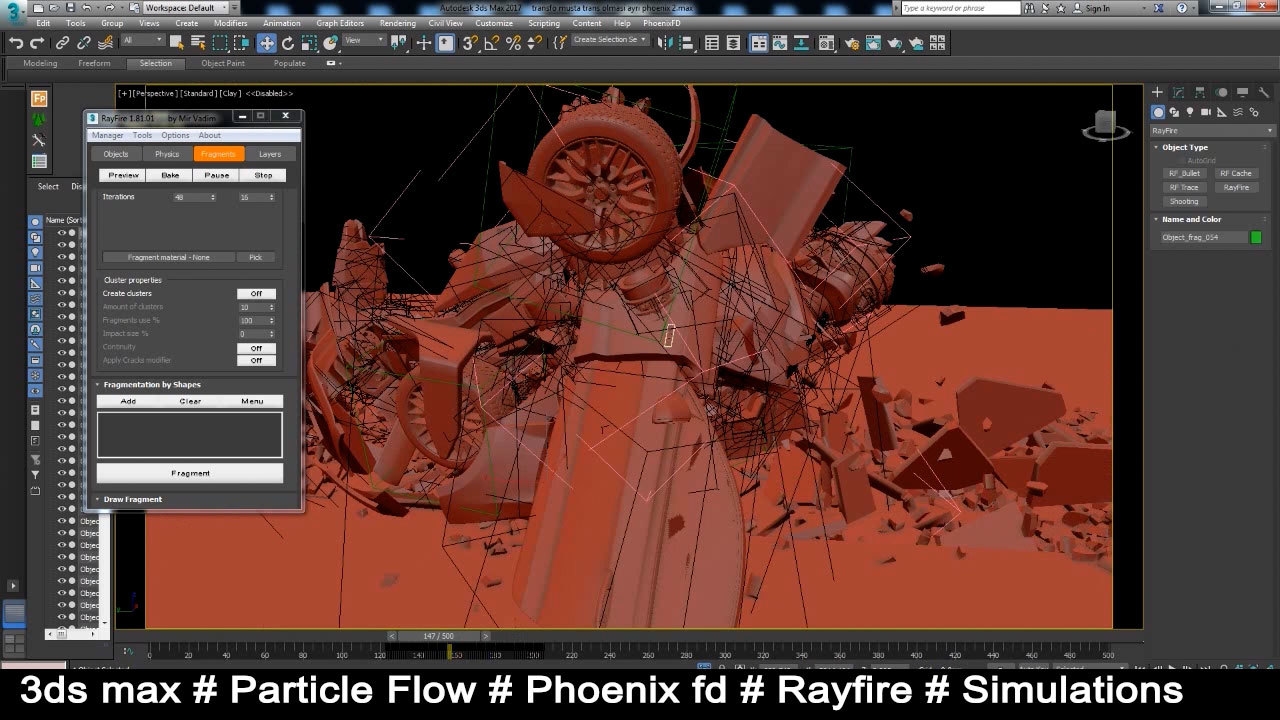Activate the Select and Rotate tool
1280x720 pixels.
click(288, 43)
